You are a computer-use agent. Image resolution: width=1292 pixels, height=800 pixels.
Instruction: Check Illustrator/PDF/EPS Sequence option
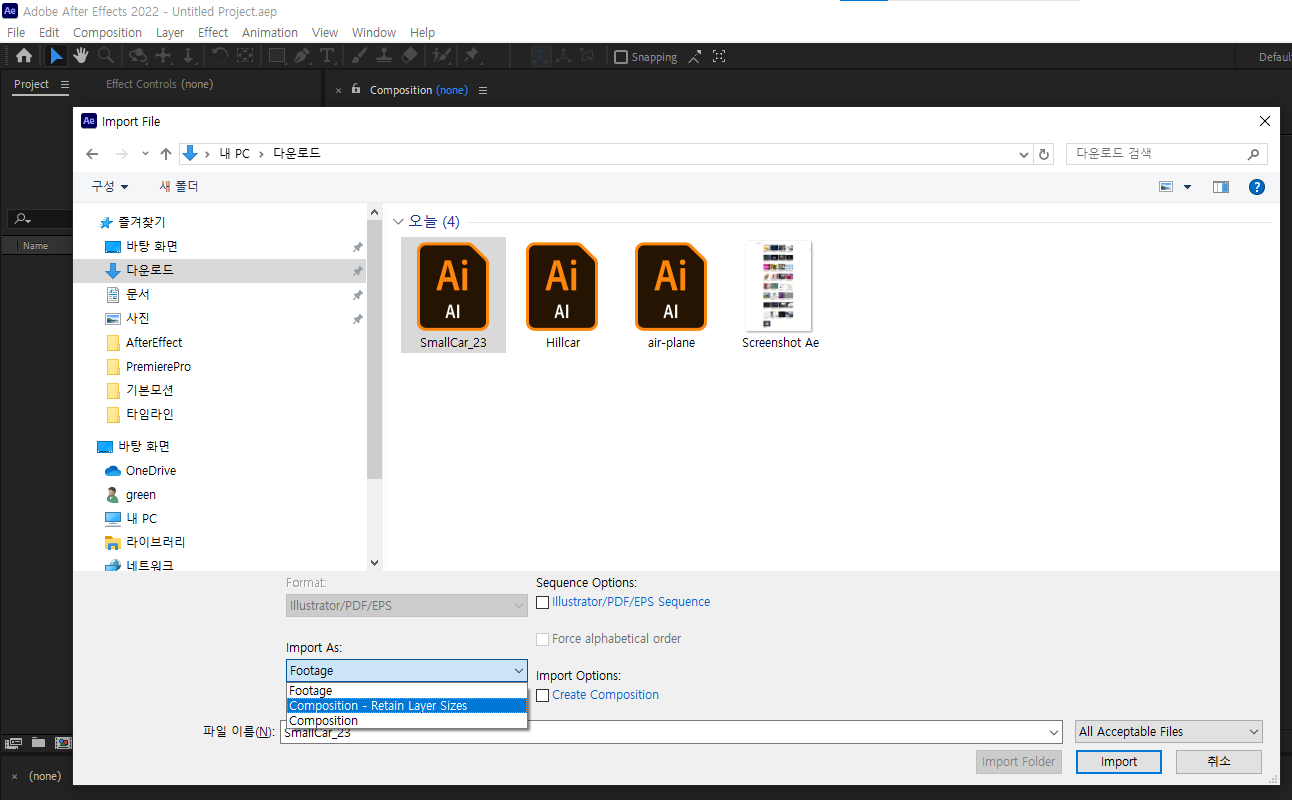tap(543, 603)
